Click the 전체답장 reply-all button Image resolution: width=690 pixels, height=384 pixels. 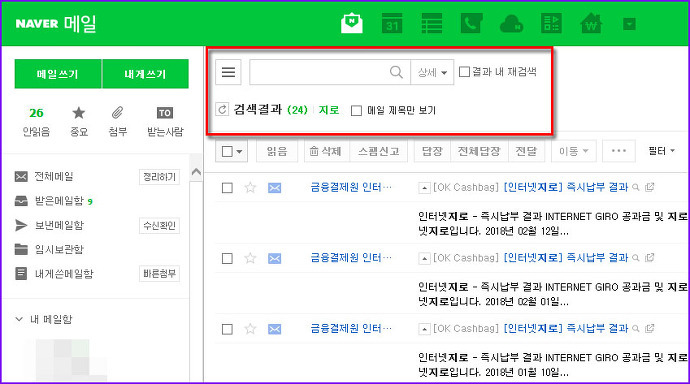pos(479,151)
